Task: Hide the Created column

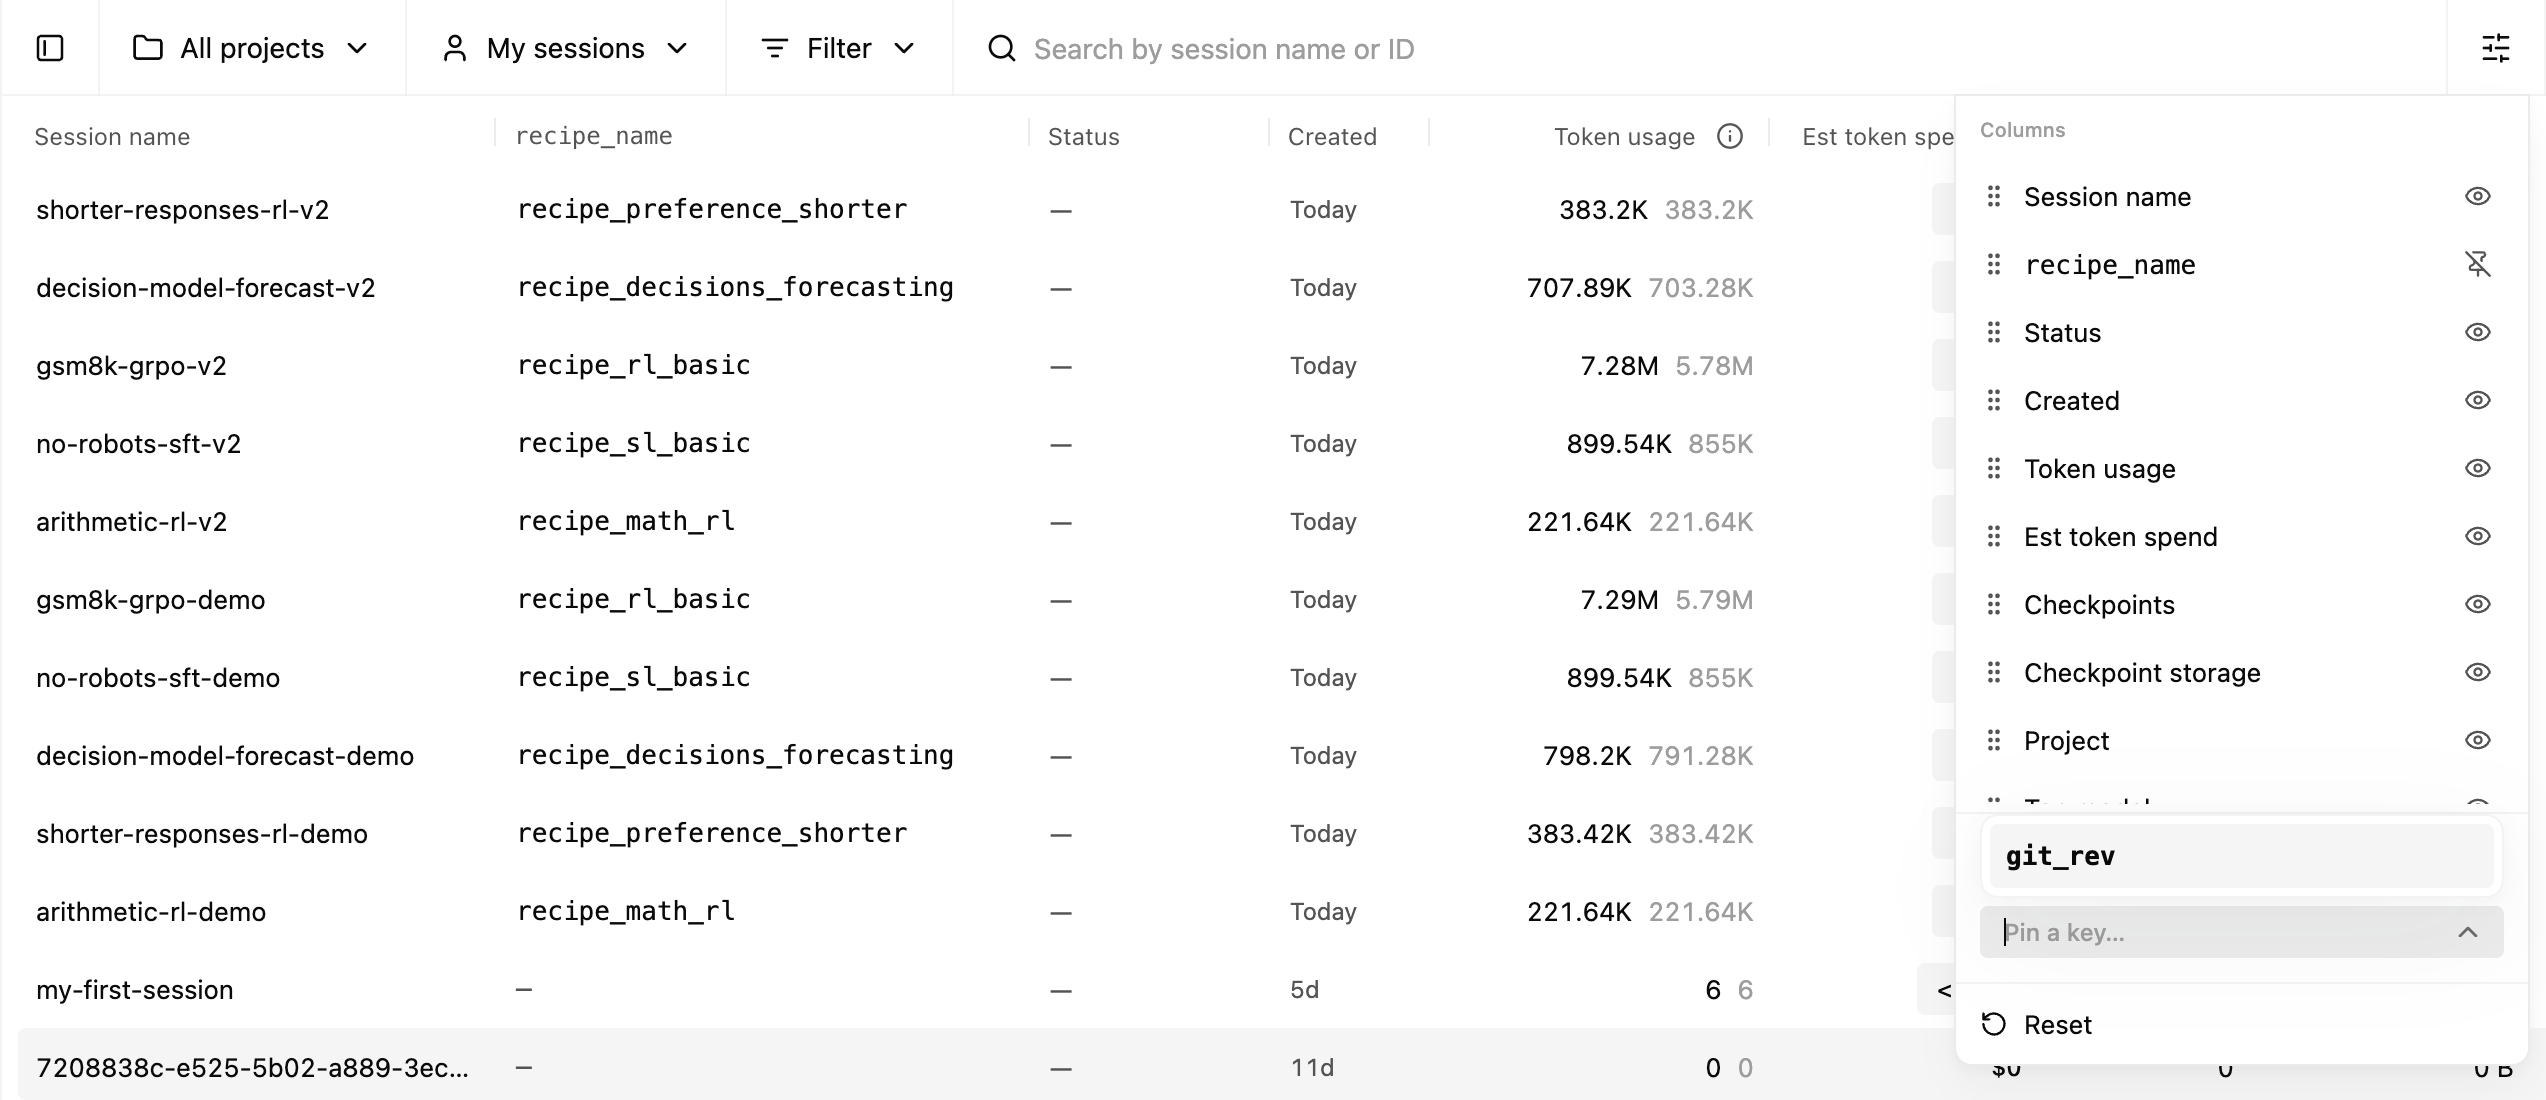Action: pos(2477,400)
